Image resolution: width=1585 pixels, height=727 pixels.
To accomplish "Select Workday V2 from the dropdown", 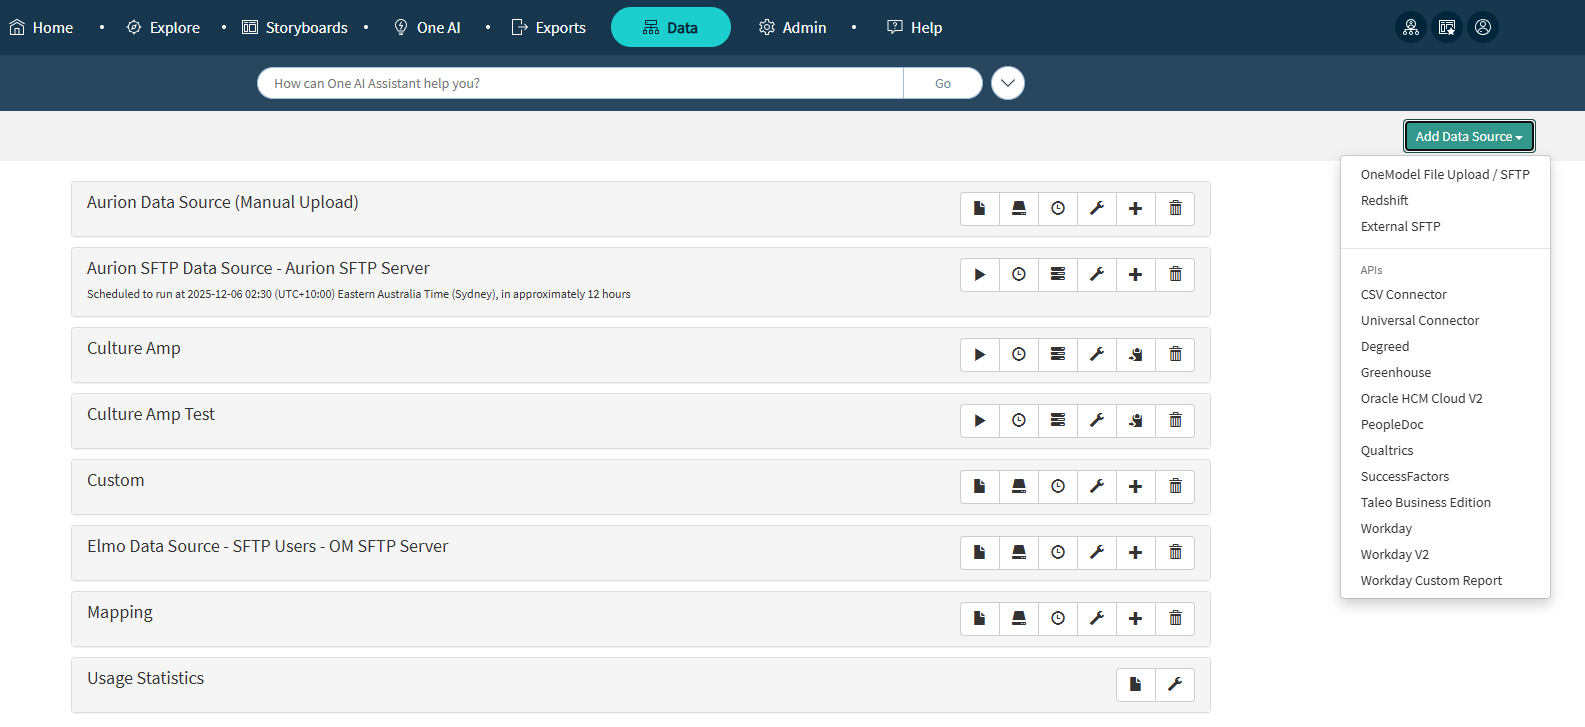I will [1394, 554].
